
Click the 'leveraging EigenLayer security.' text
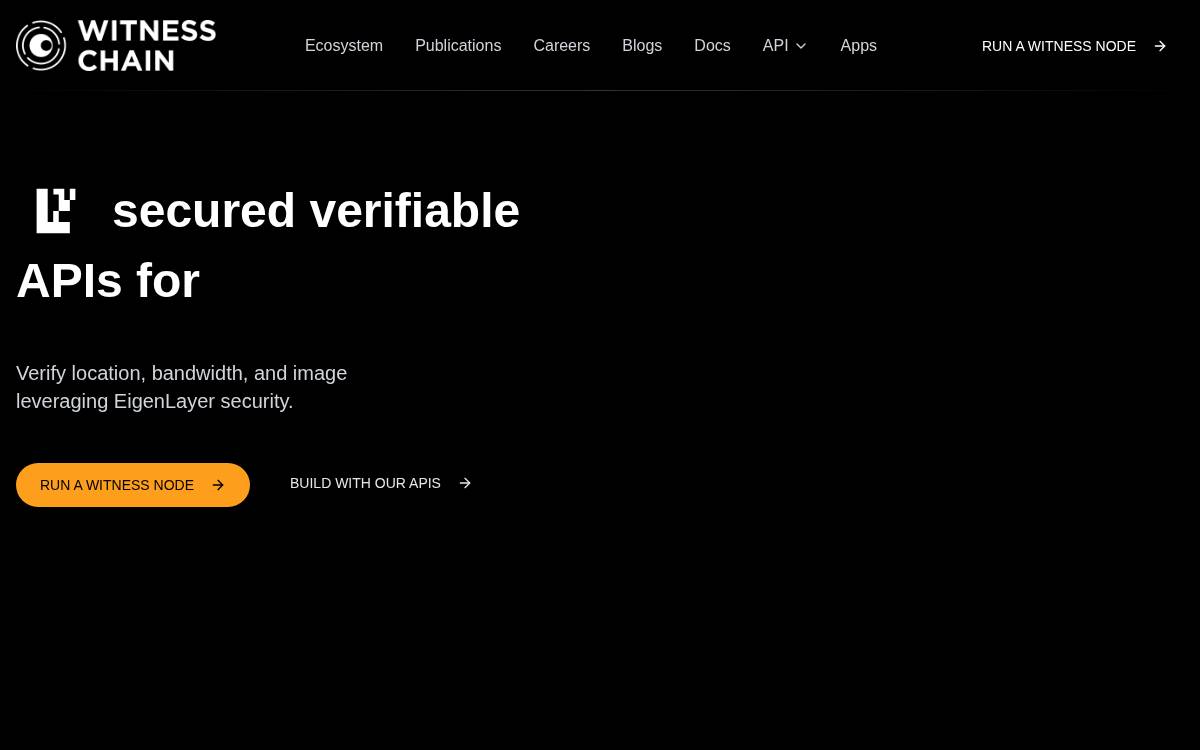pos(155,401)
